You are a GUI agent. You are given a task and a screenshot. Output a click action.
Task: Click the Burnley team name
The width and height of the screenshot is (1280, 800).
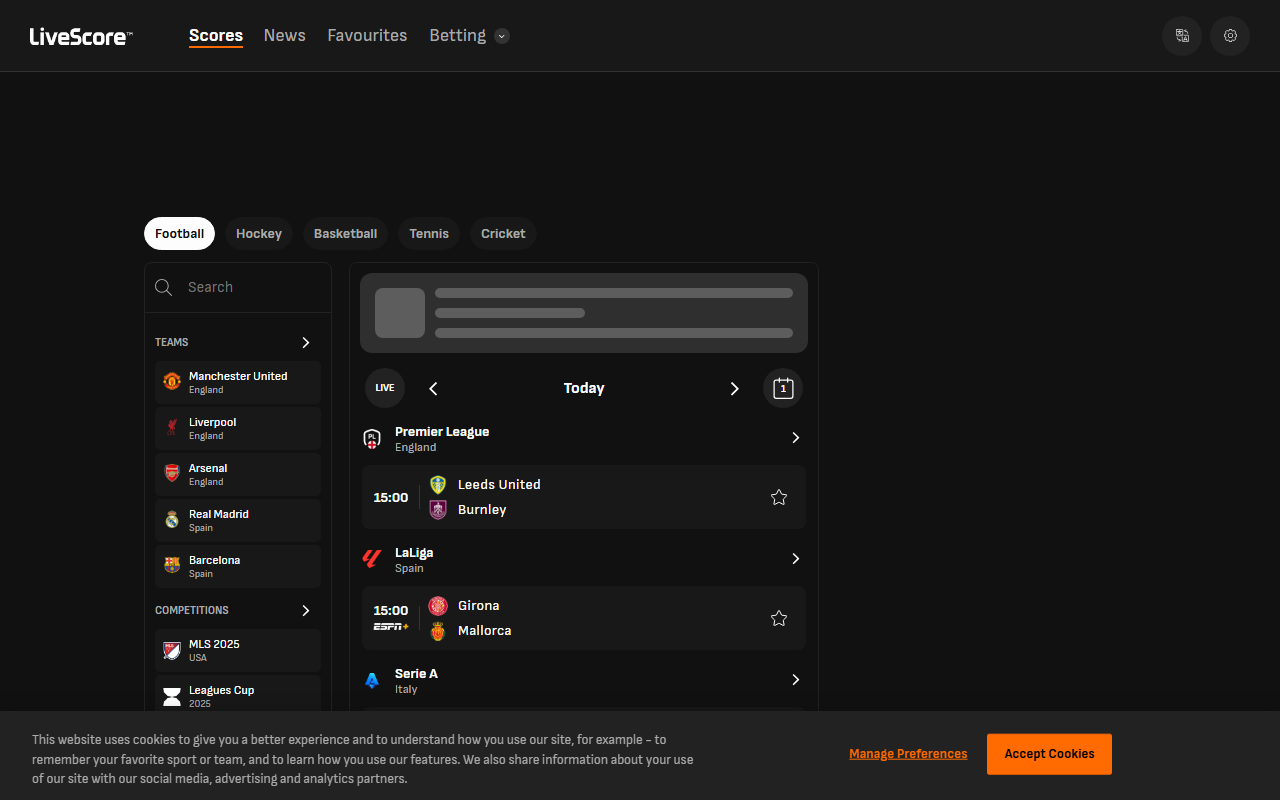[482, 510]
